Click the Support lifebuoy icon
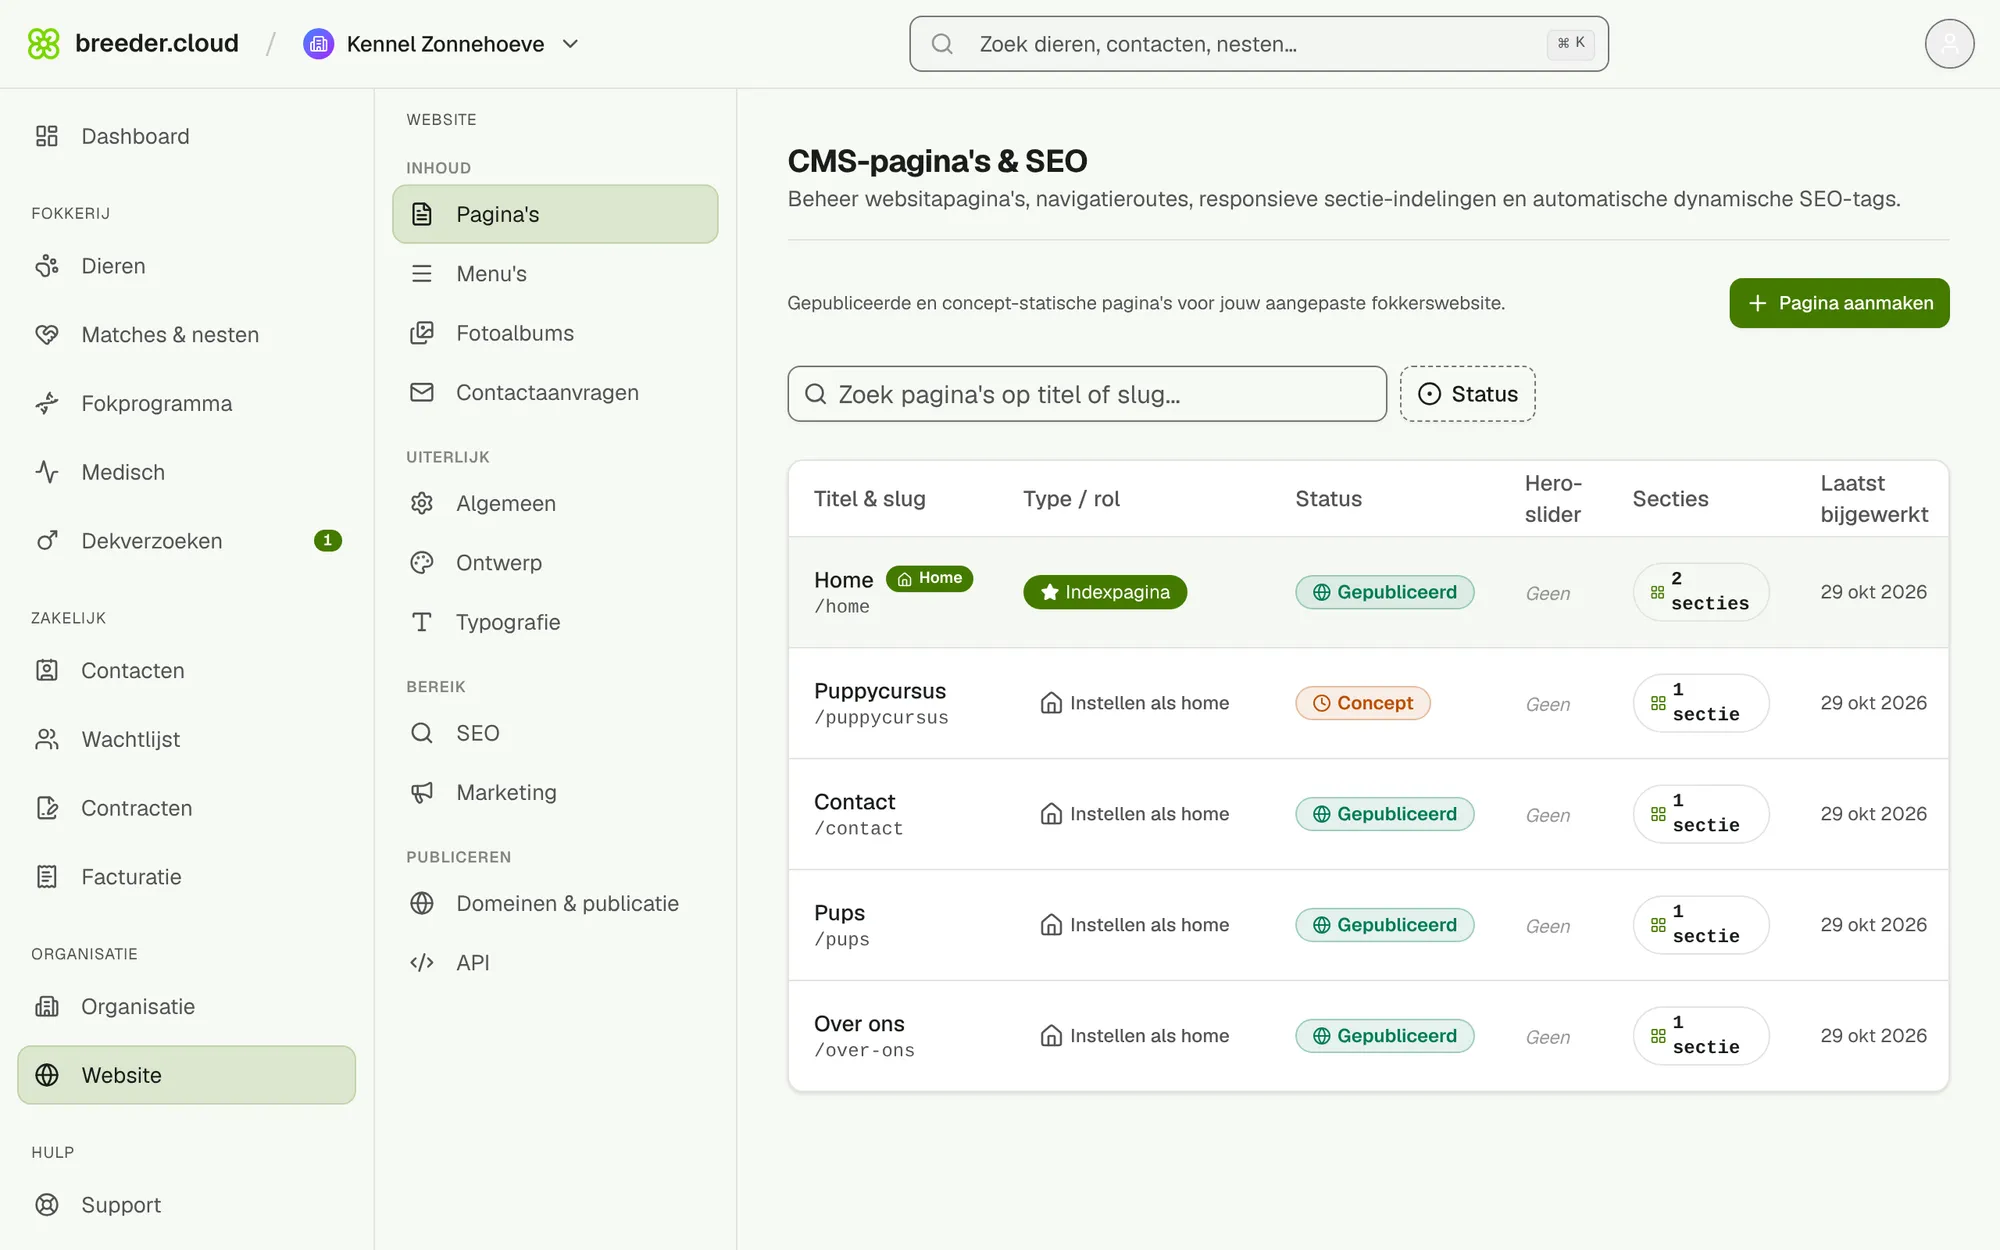 (47, 1205)
